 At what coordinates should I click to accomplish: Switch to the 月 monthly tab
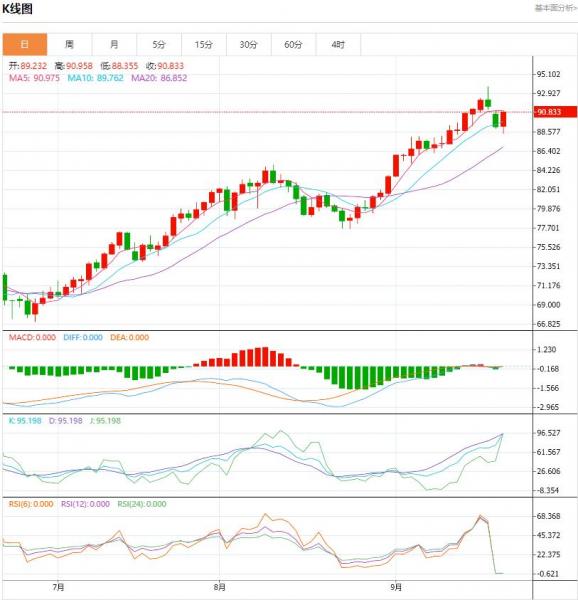tap(114, 44)
